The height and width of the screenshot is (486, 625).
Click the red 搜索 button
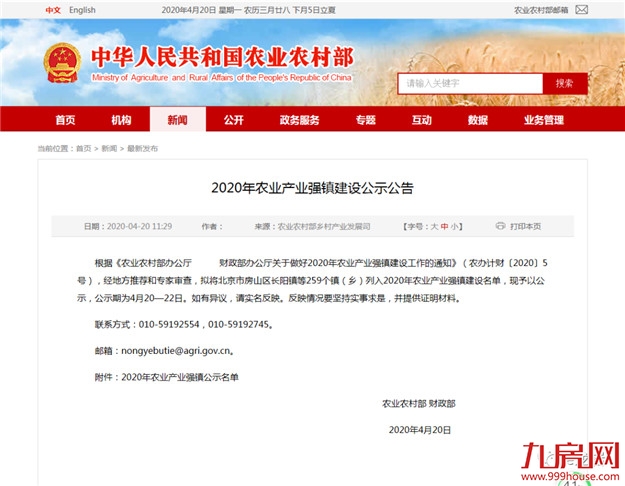coord(565,83)
